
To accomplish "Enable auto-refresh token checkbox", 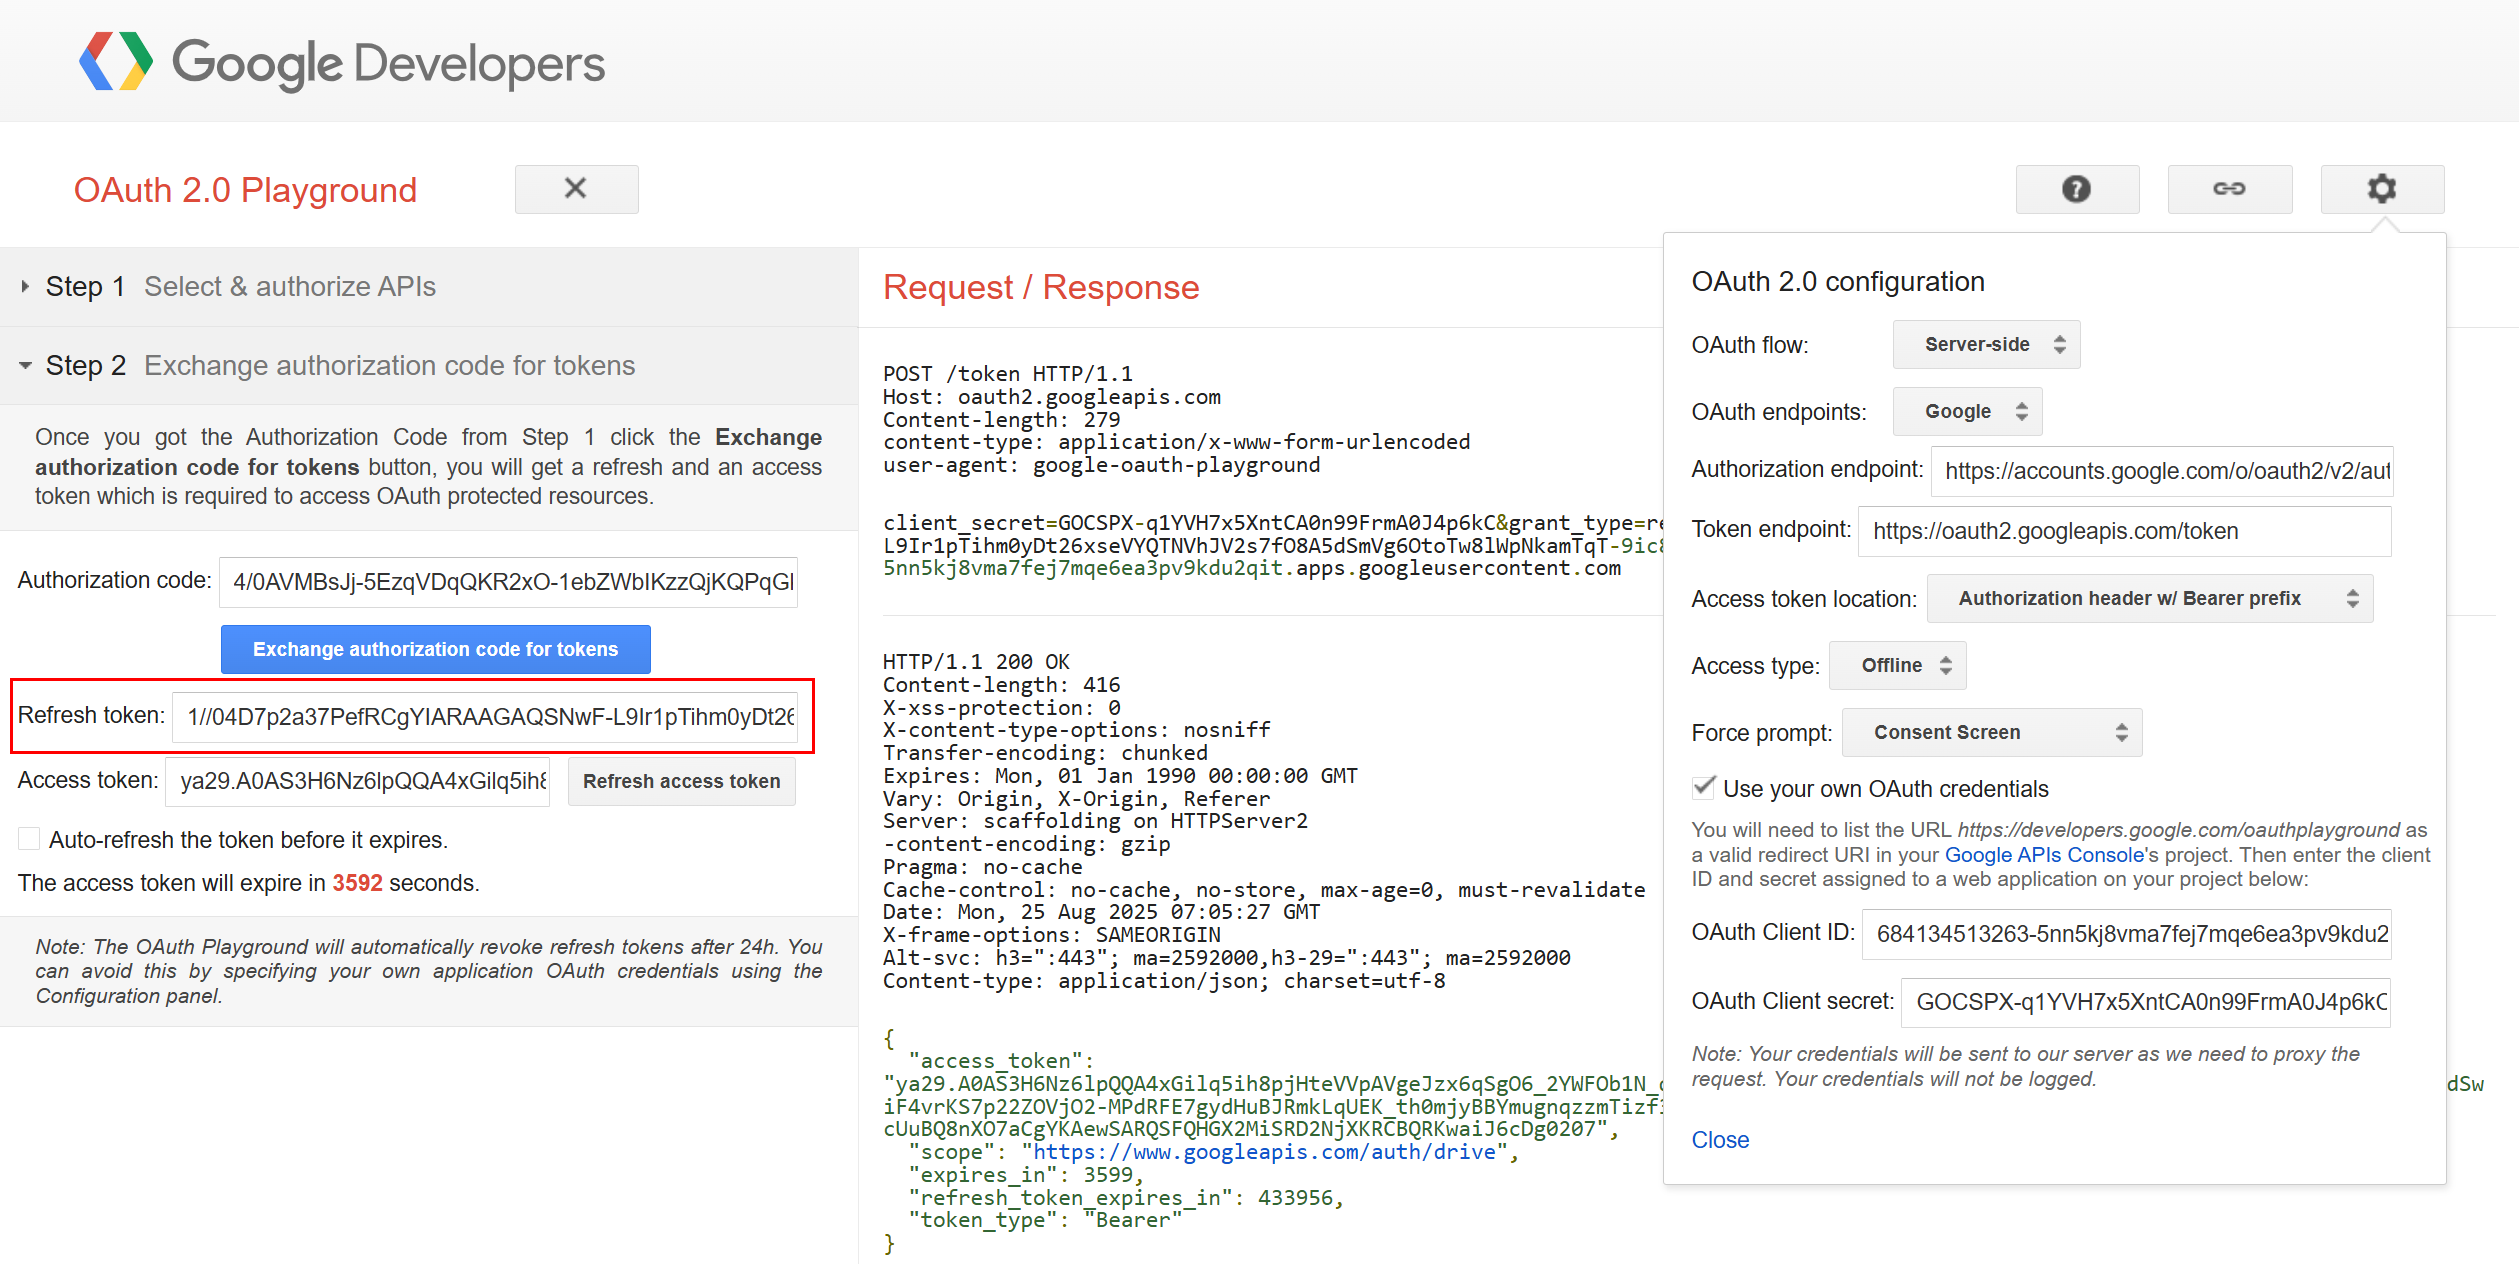I will (x=30, y=839).
